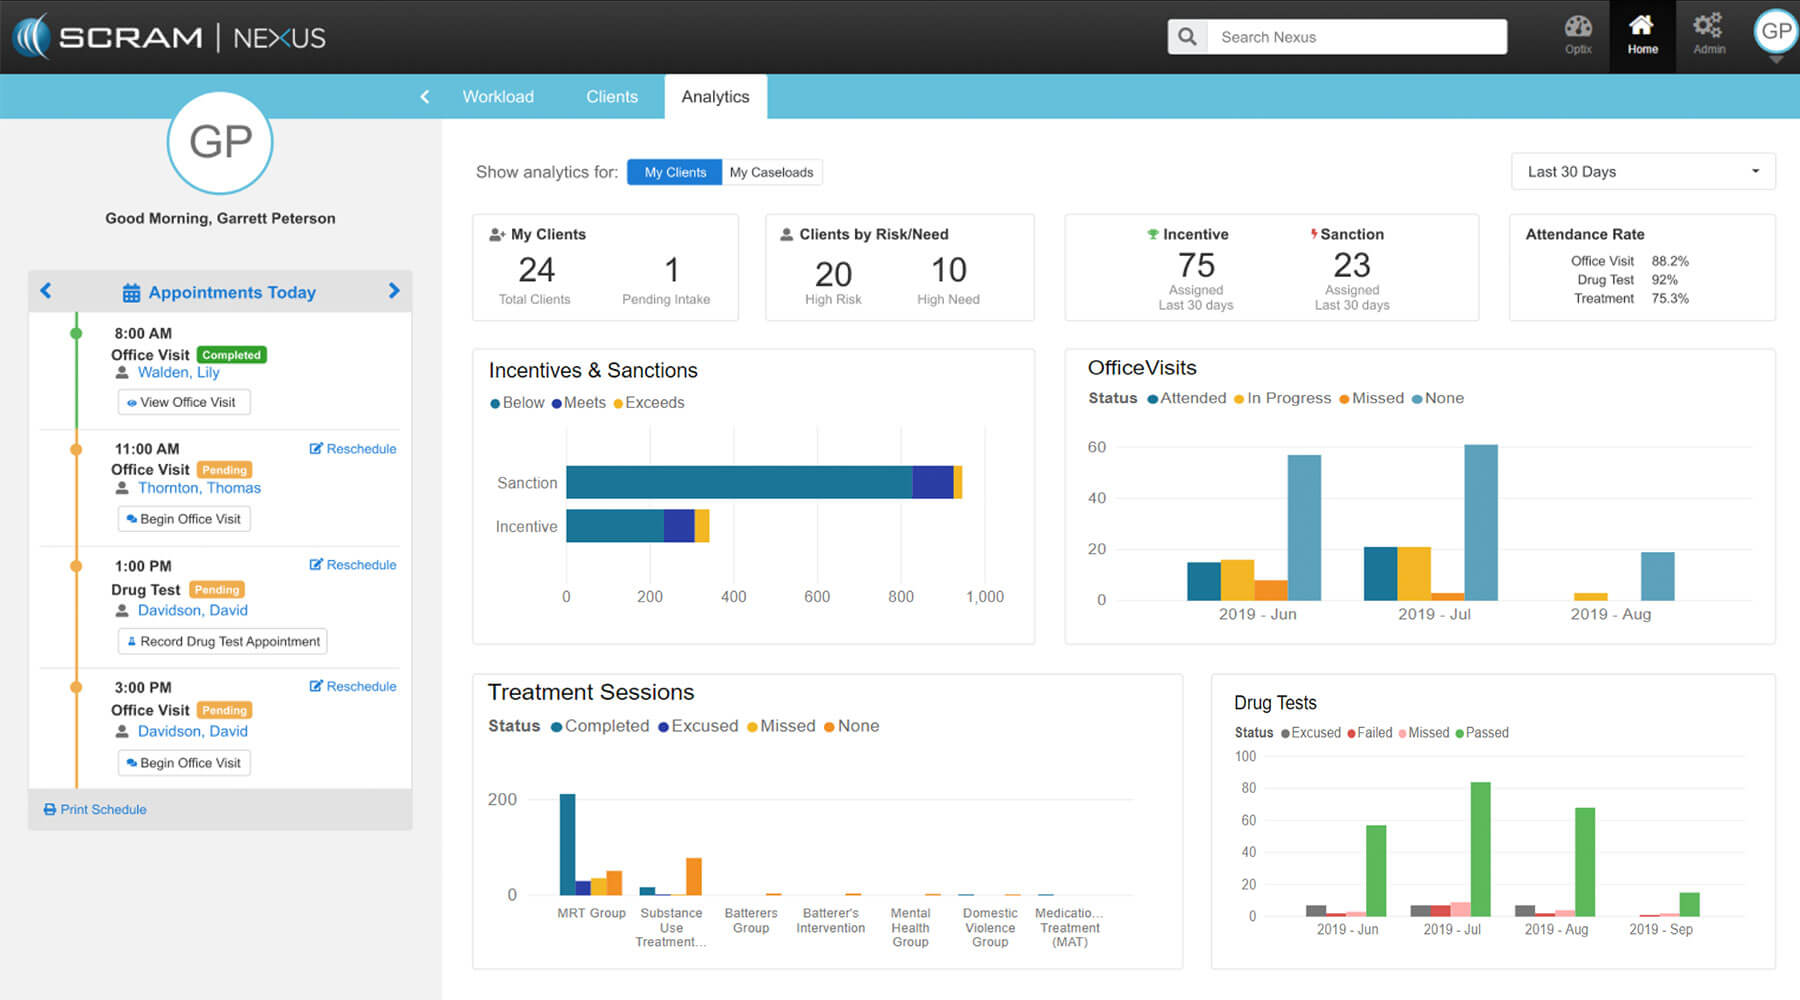Image resolution: width=1800 pixels, height=1000 pixels.
Task: Toggle Excused status in Treatment Sessions legend
Action: coord(698,726)
